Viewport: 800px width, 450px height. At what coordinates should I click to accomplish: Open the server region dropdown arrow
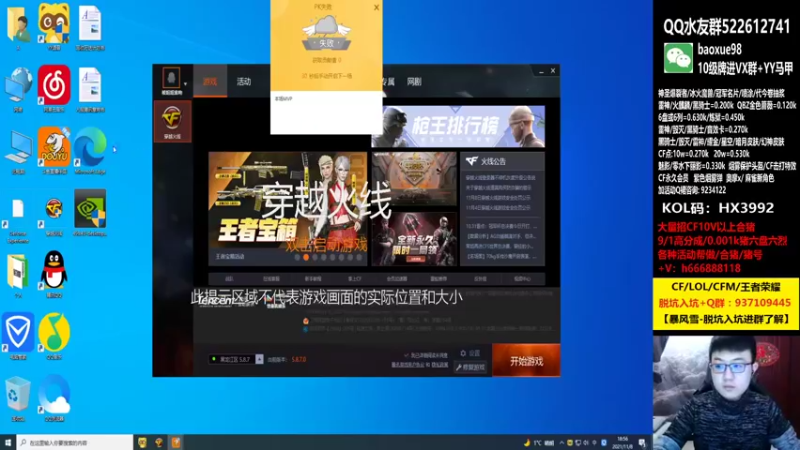(x=259, y=359)
